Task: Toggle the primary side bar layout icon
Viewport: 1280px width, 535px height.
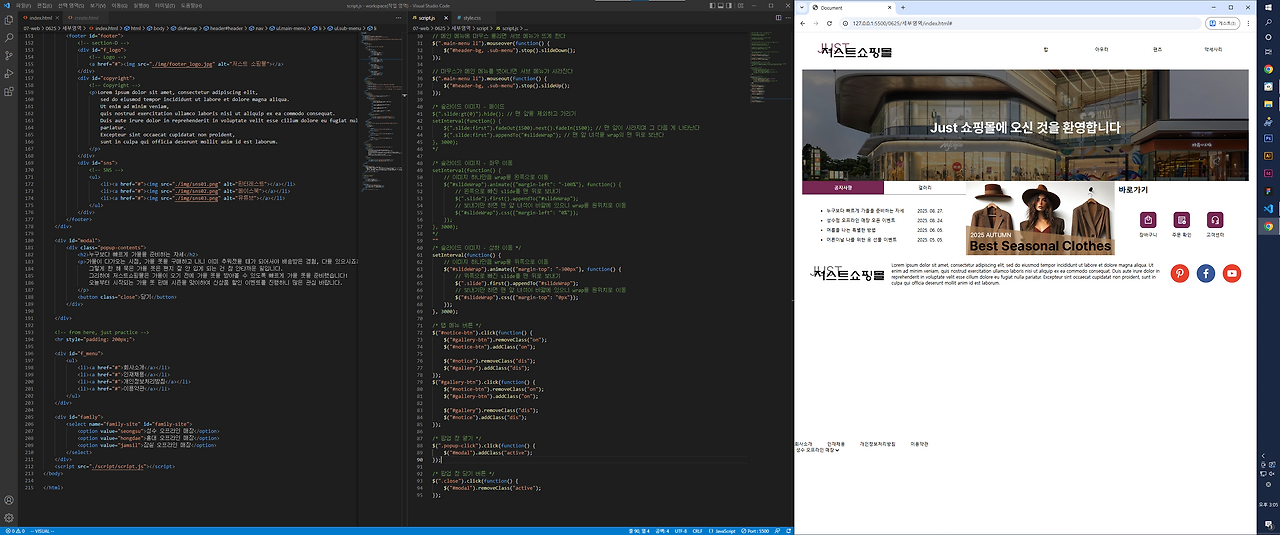Action: click(712, 5)
